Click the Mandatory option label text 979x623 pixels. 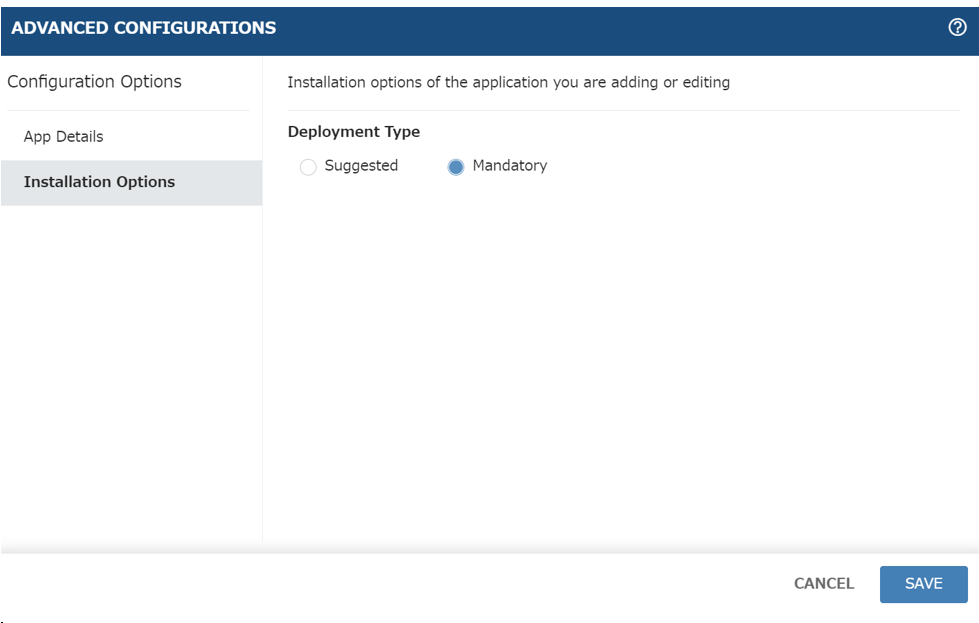pos(509,165)
